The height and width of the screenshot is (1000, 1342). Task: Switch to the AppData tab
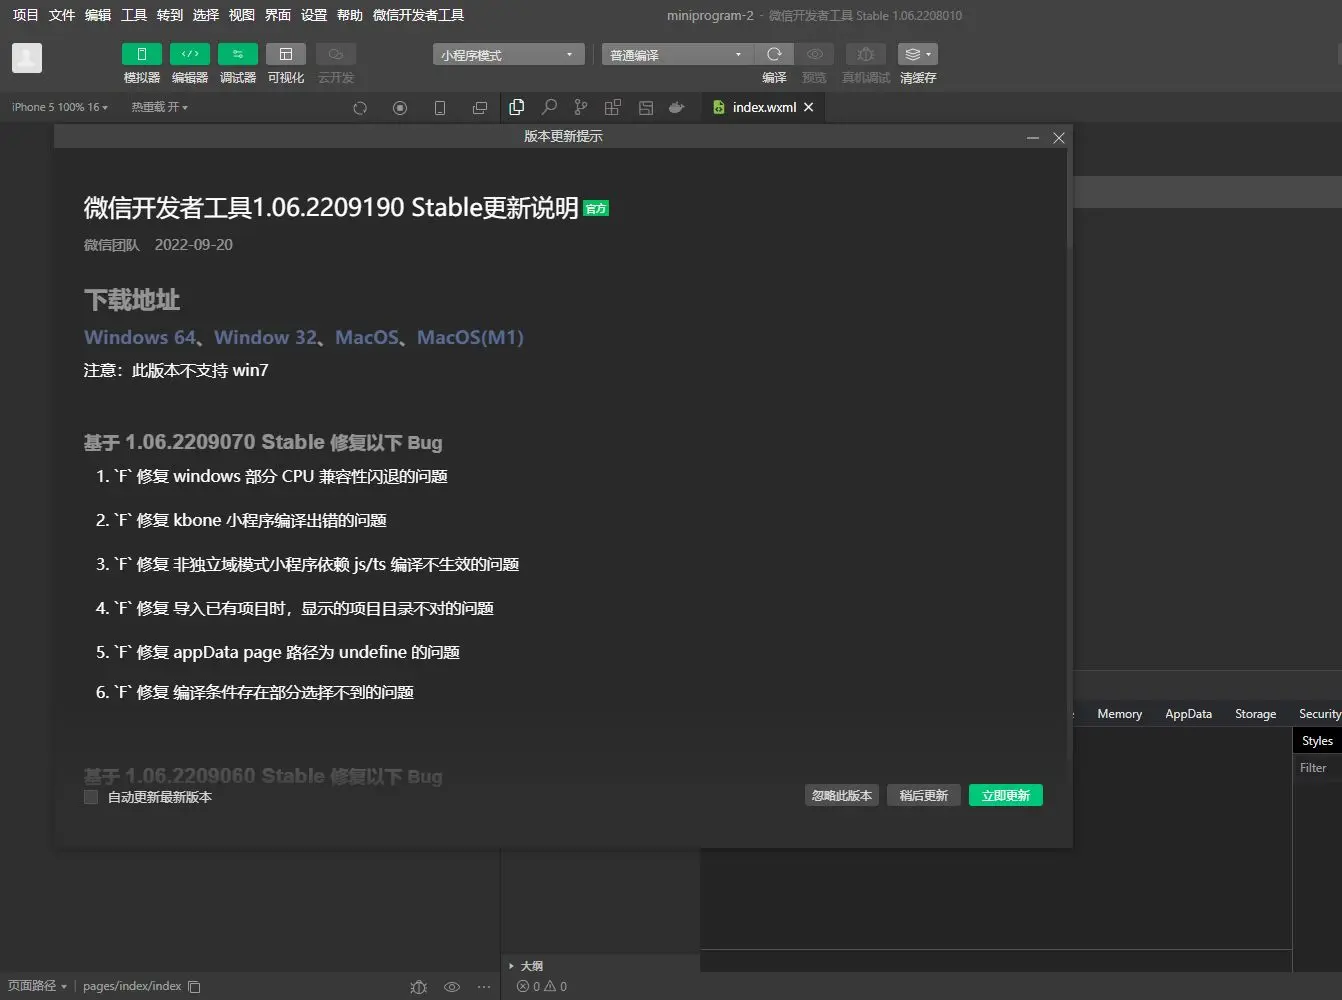click(1188, 714)
